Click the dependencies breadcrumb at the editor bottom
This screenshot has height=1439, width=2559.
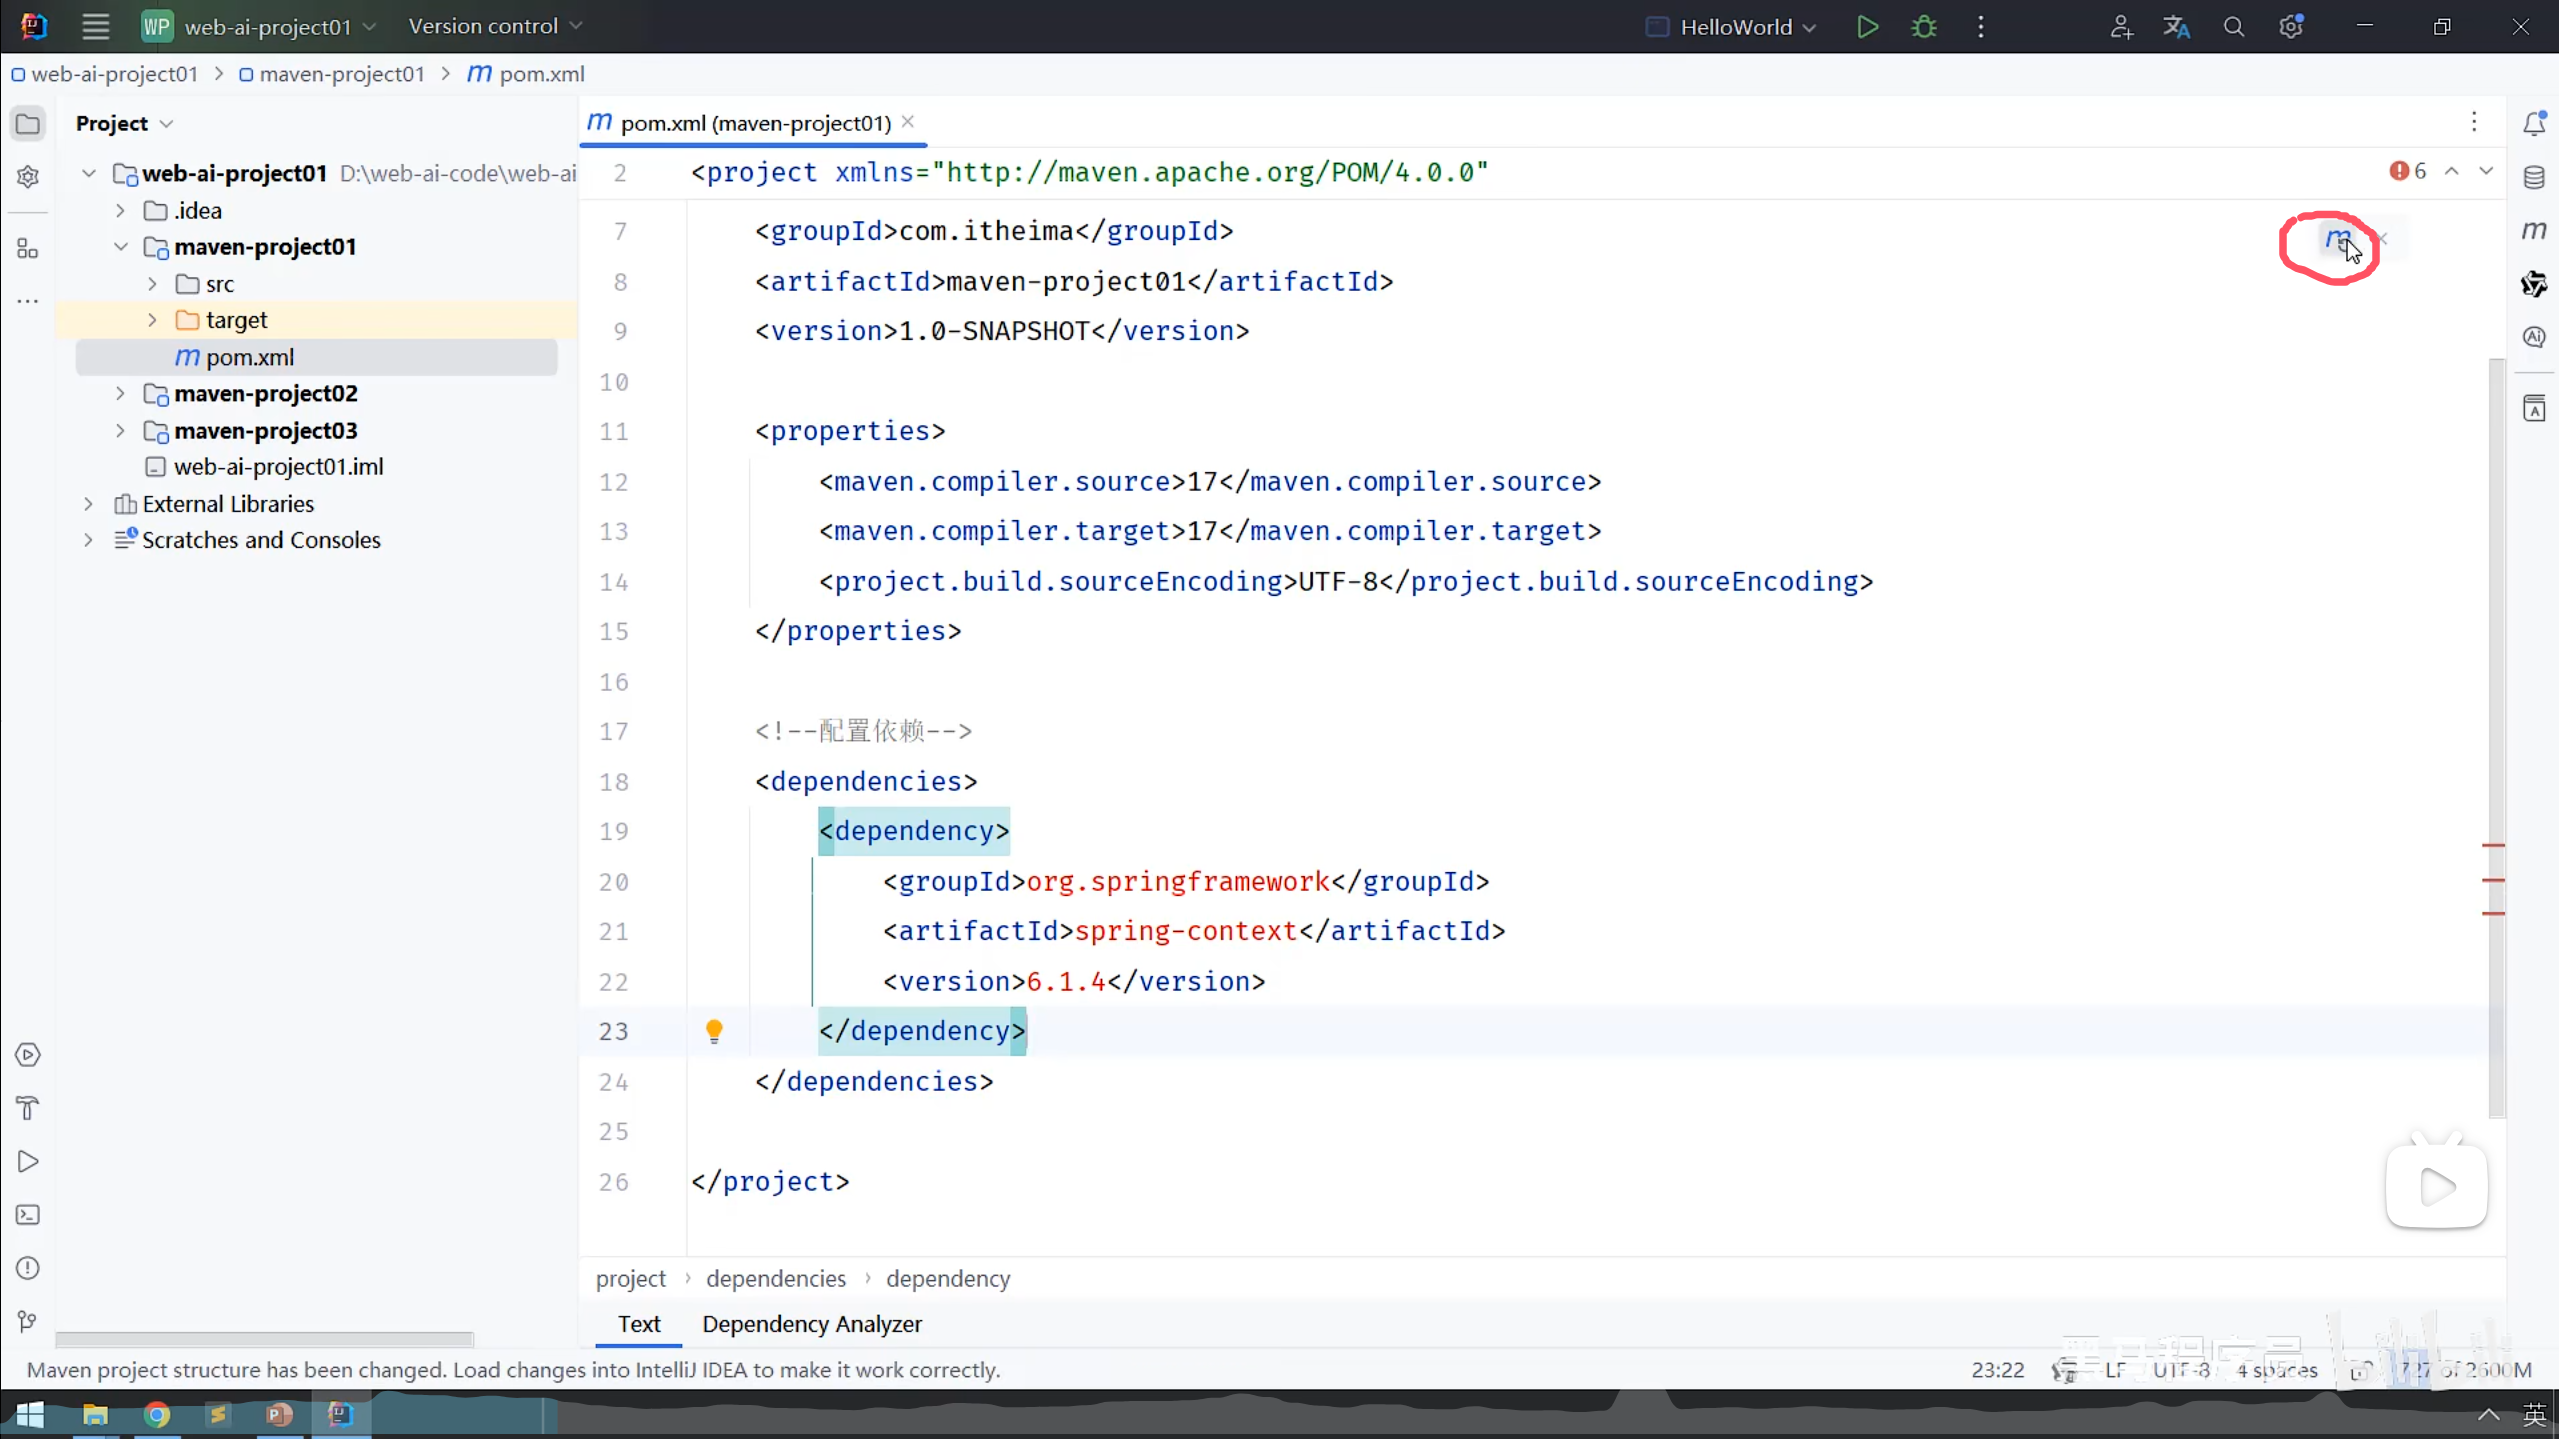pos(775,1278)
